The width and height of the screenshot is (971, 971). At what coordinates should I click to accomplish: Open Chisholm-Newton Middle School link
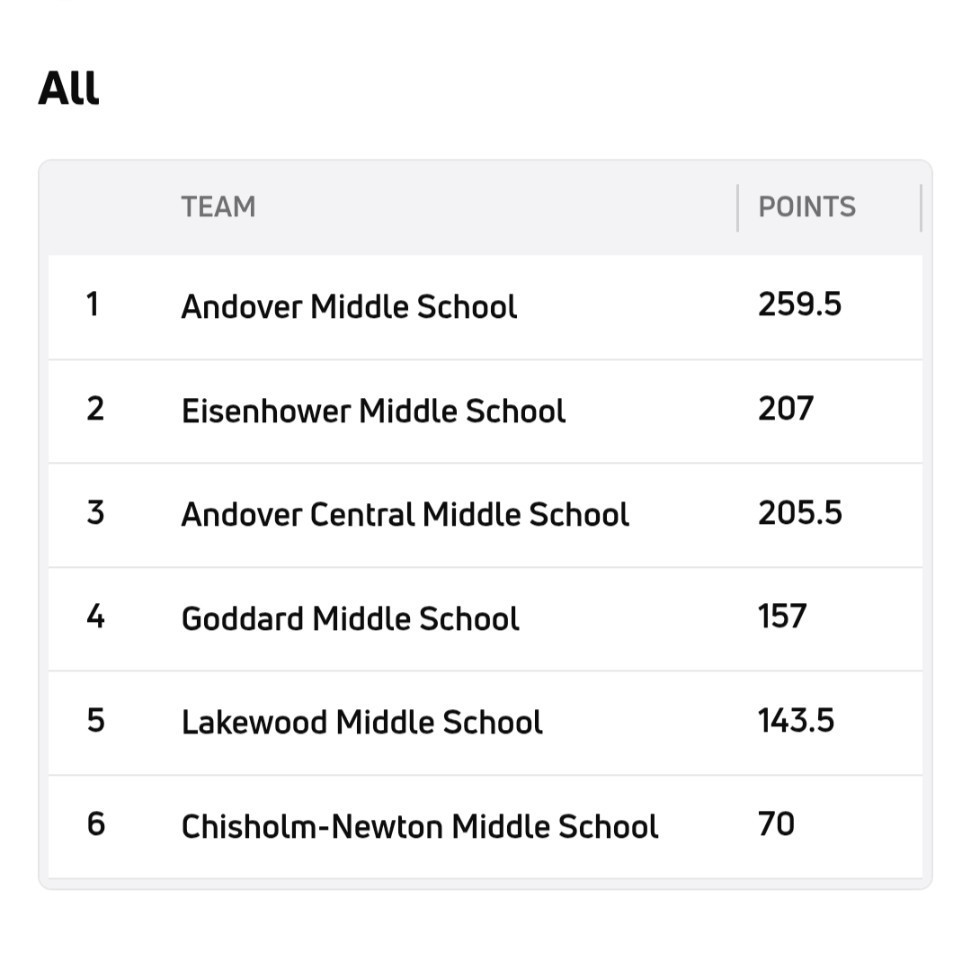point(419,826)
